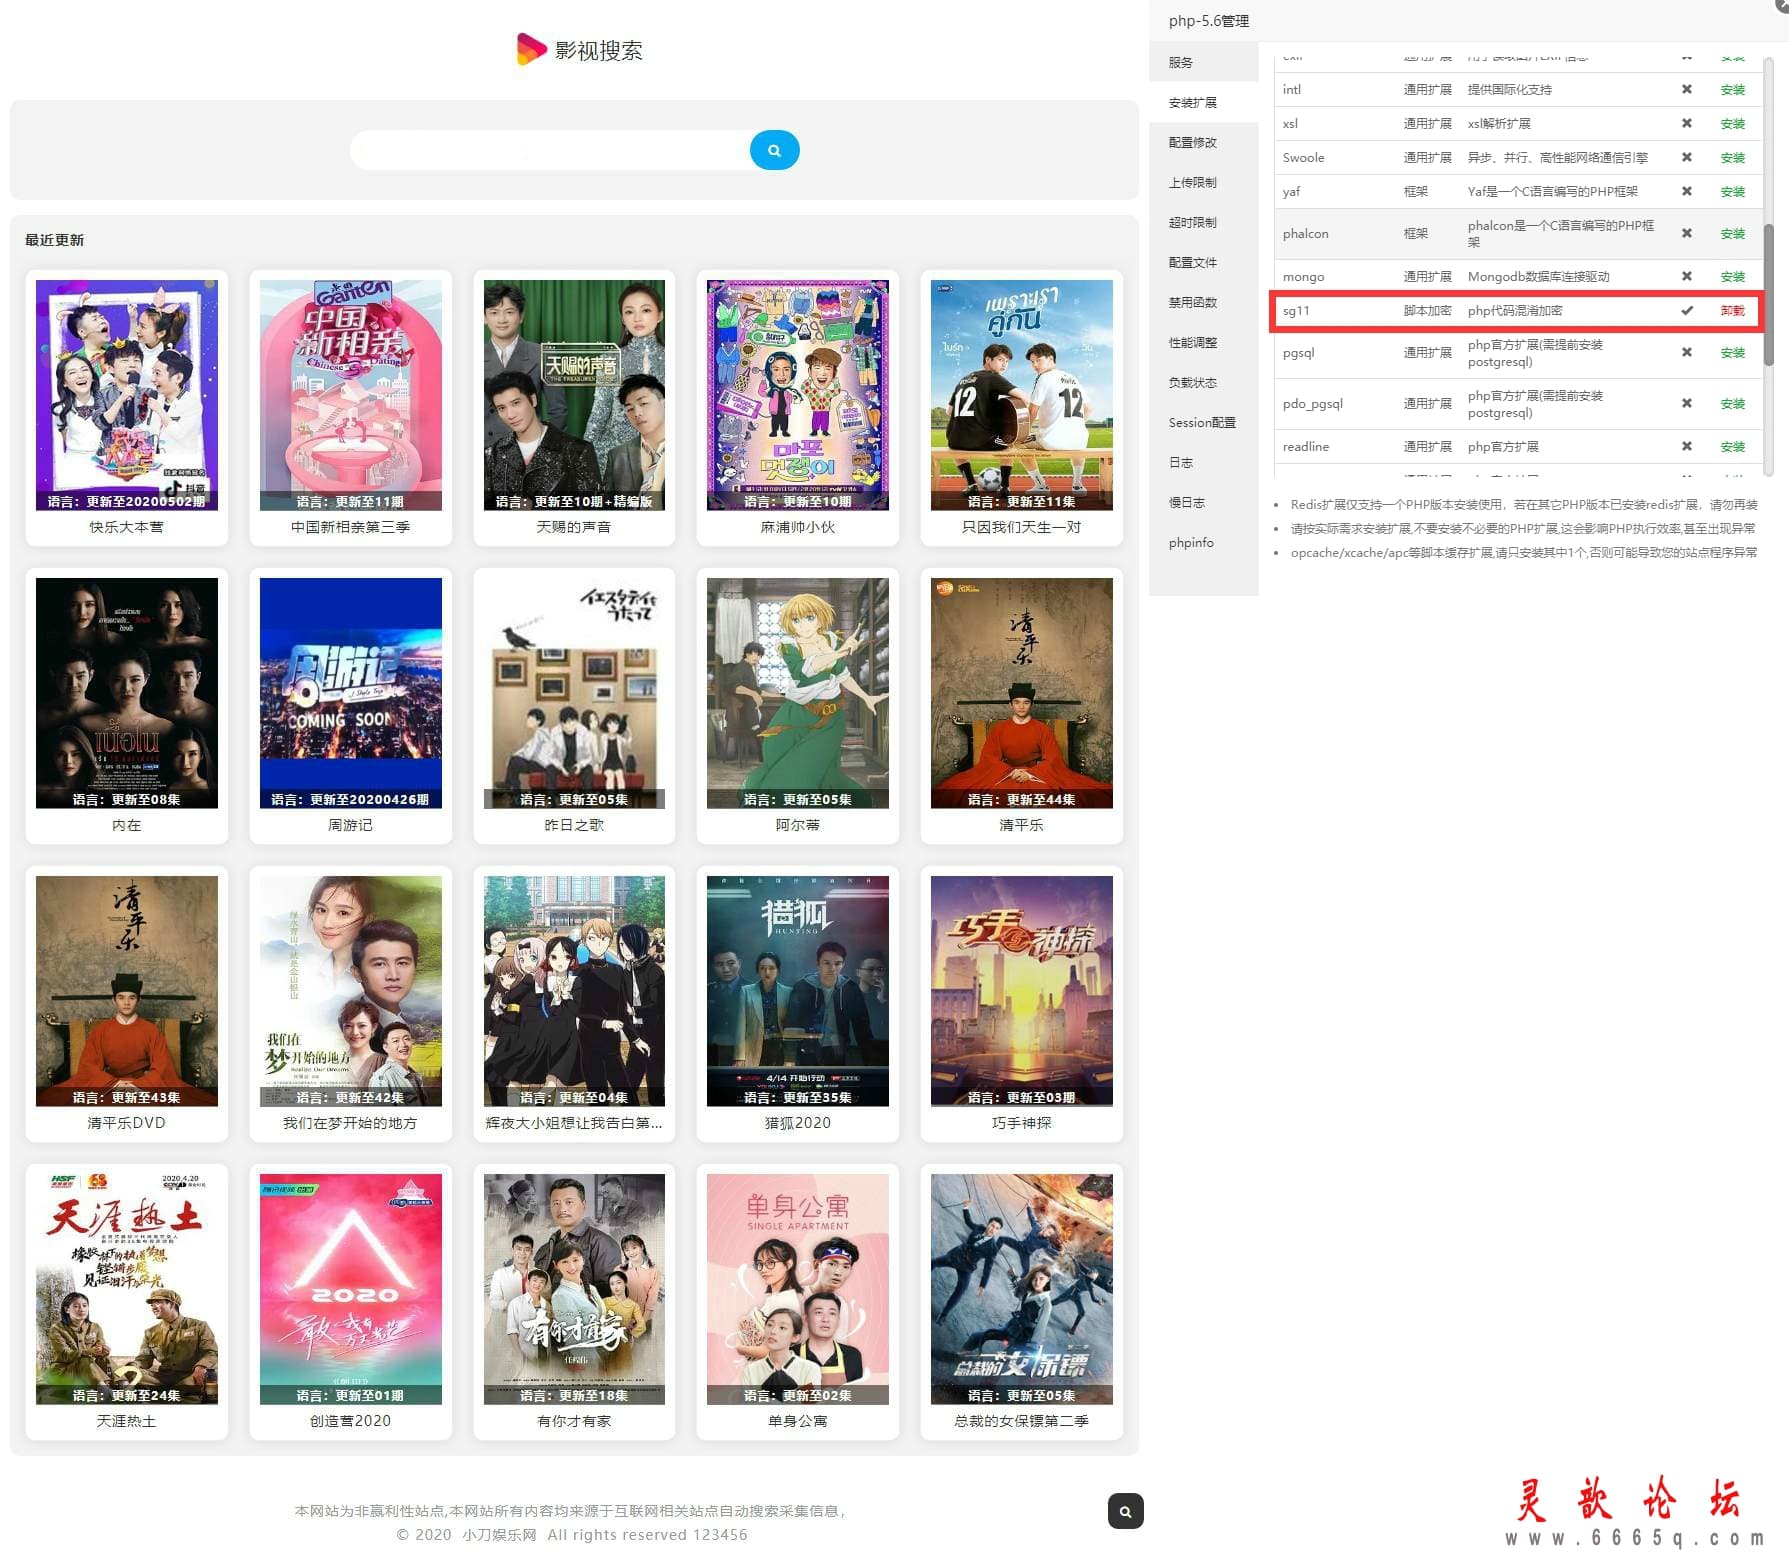This screenshot has height=1564, width=1789.
Task: Open the 慢日志 tab
Action: click(1204, 502)
